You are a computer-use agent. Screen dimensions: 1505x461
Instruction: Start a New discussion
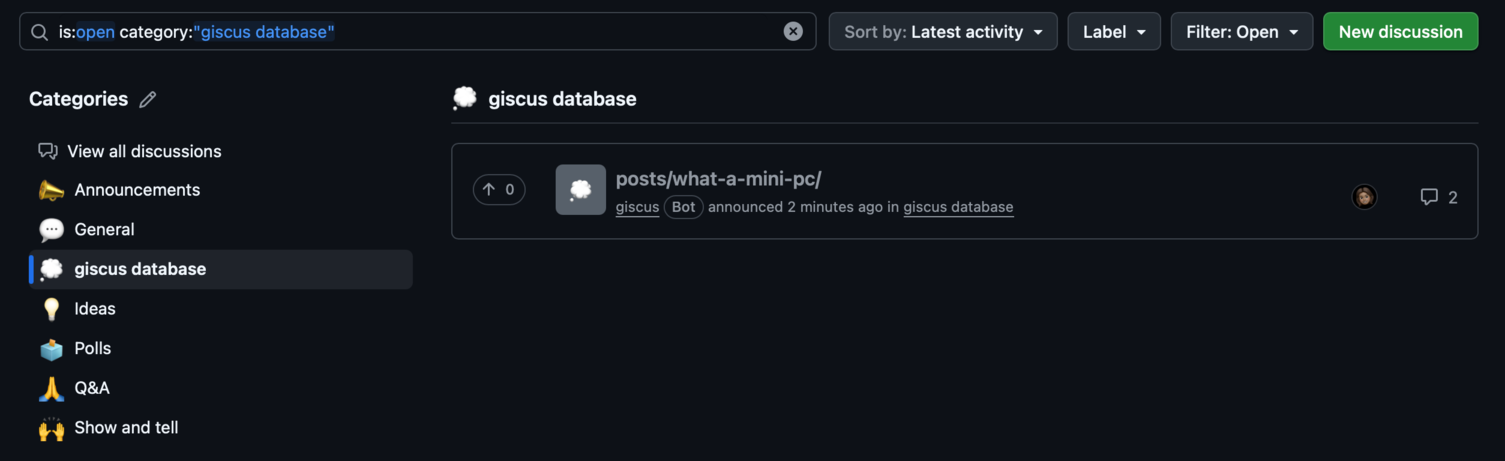[1400, 32]
